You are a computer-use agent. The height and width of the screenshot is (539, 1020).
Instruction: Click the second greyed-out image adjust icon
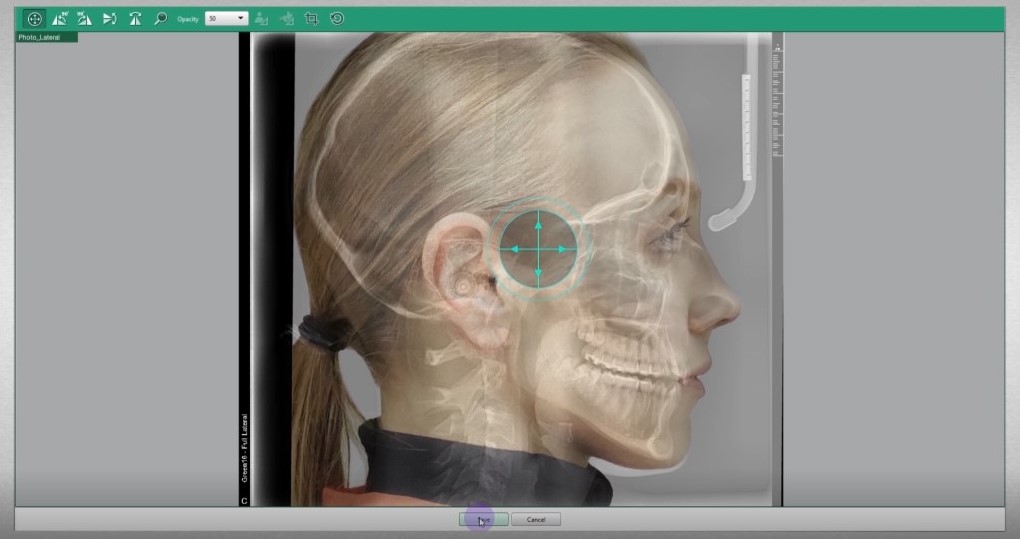[x=287, y=19]
